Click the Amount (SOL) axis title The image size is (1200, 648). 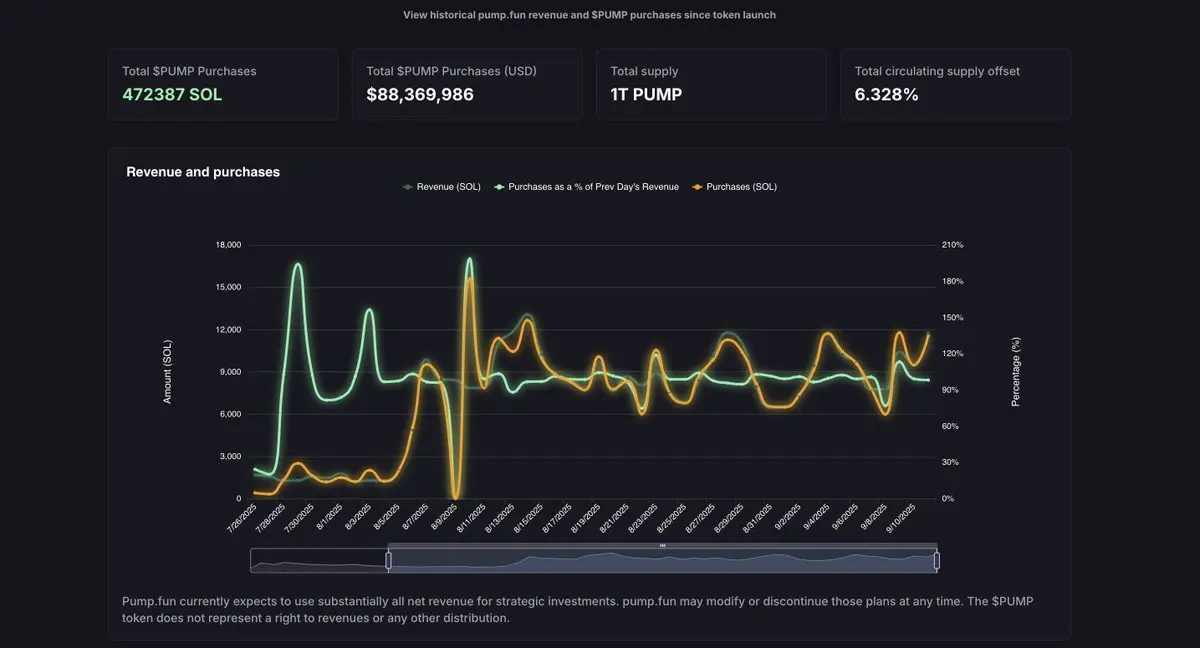point(168,371)
